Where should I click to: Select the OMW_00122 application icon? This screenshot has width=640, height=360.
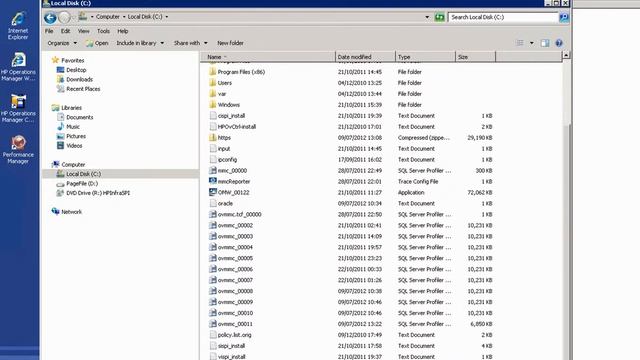click(213, 192)
